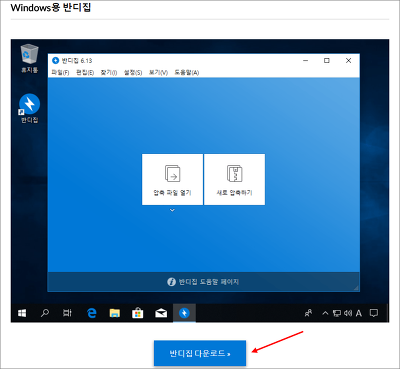Click the Bandizip logo in title bar
This screenshot has width=400, height=369.
[x=56, y=61]
